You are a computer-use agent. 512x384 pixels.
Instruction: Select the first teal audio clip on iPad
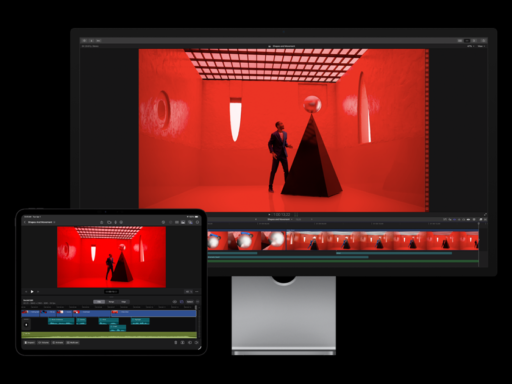tap(61, 321)
